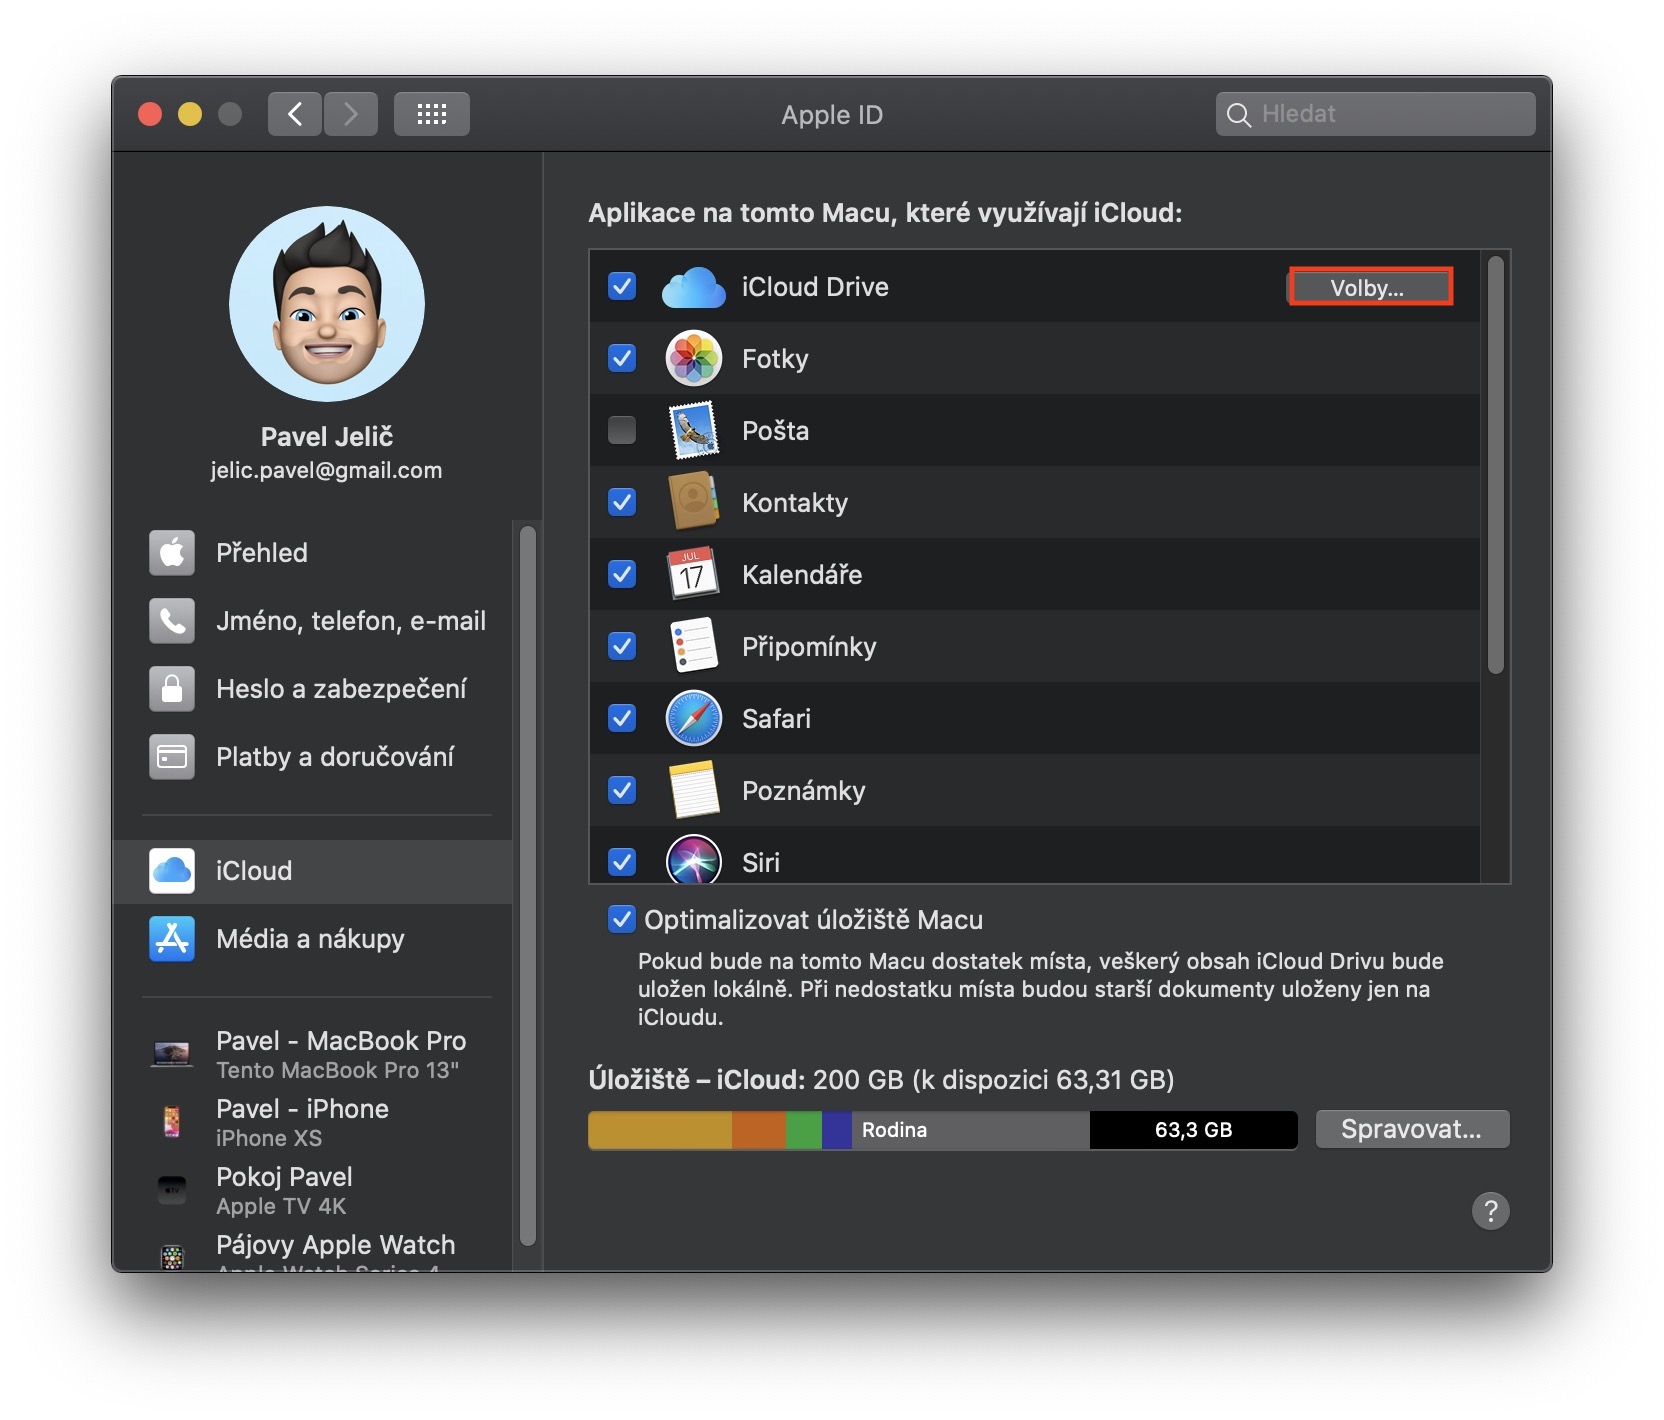
Task: Click the lock icon for Heslo a zabezpečení
Action: (172, 689)
